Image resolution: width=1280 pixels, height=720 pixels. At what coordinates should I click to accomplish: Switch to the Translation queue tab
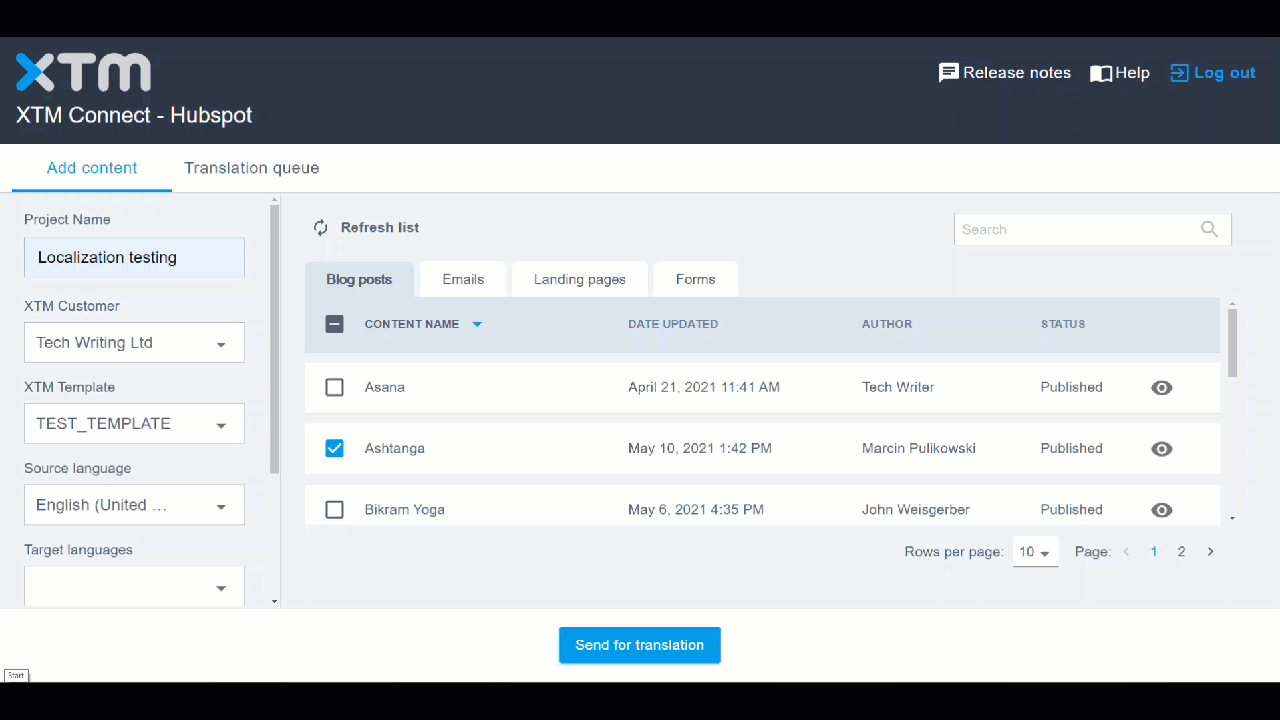[x=251, y=167]
